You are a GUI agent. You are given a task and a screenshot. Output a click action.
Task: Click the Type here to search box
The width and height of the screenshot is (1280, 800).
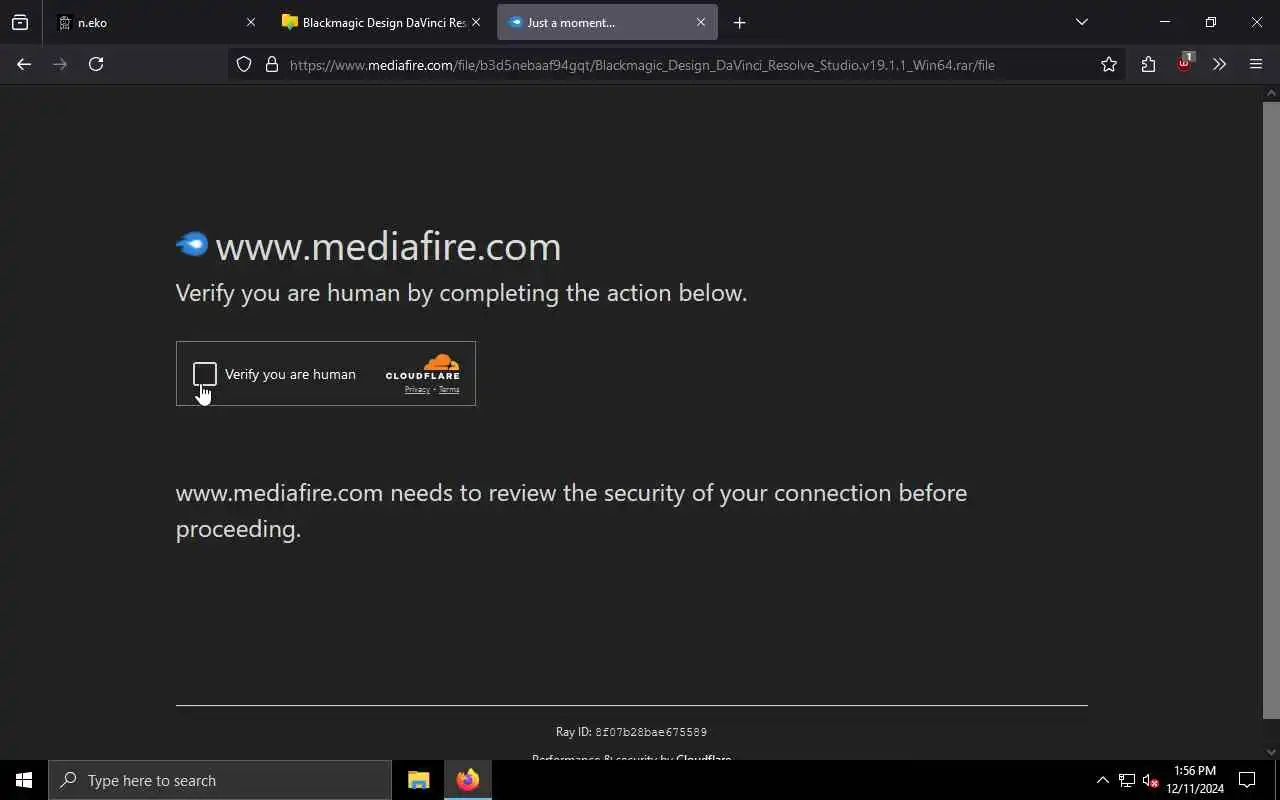220,780
